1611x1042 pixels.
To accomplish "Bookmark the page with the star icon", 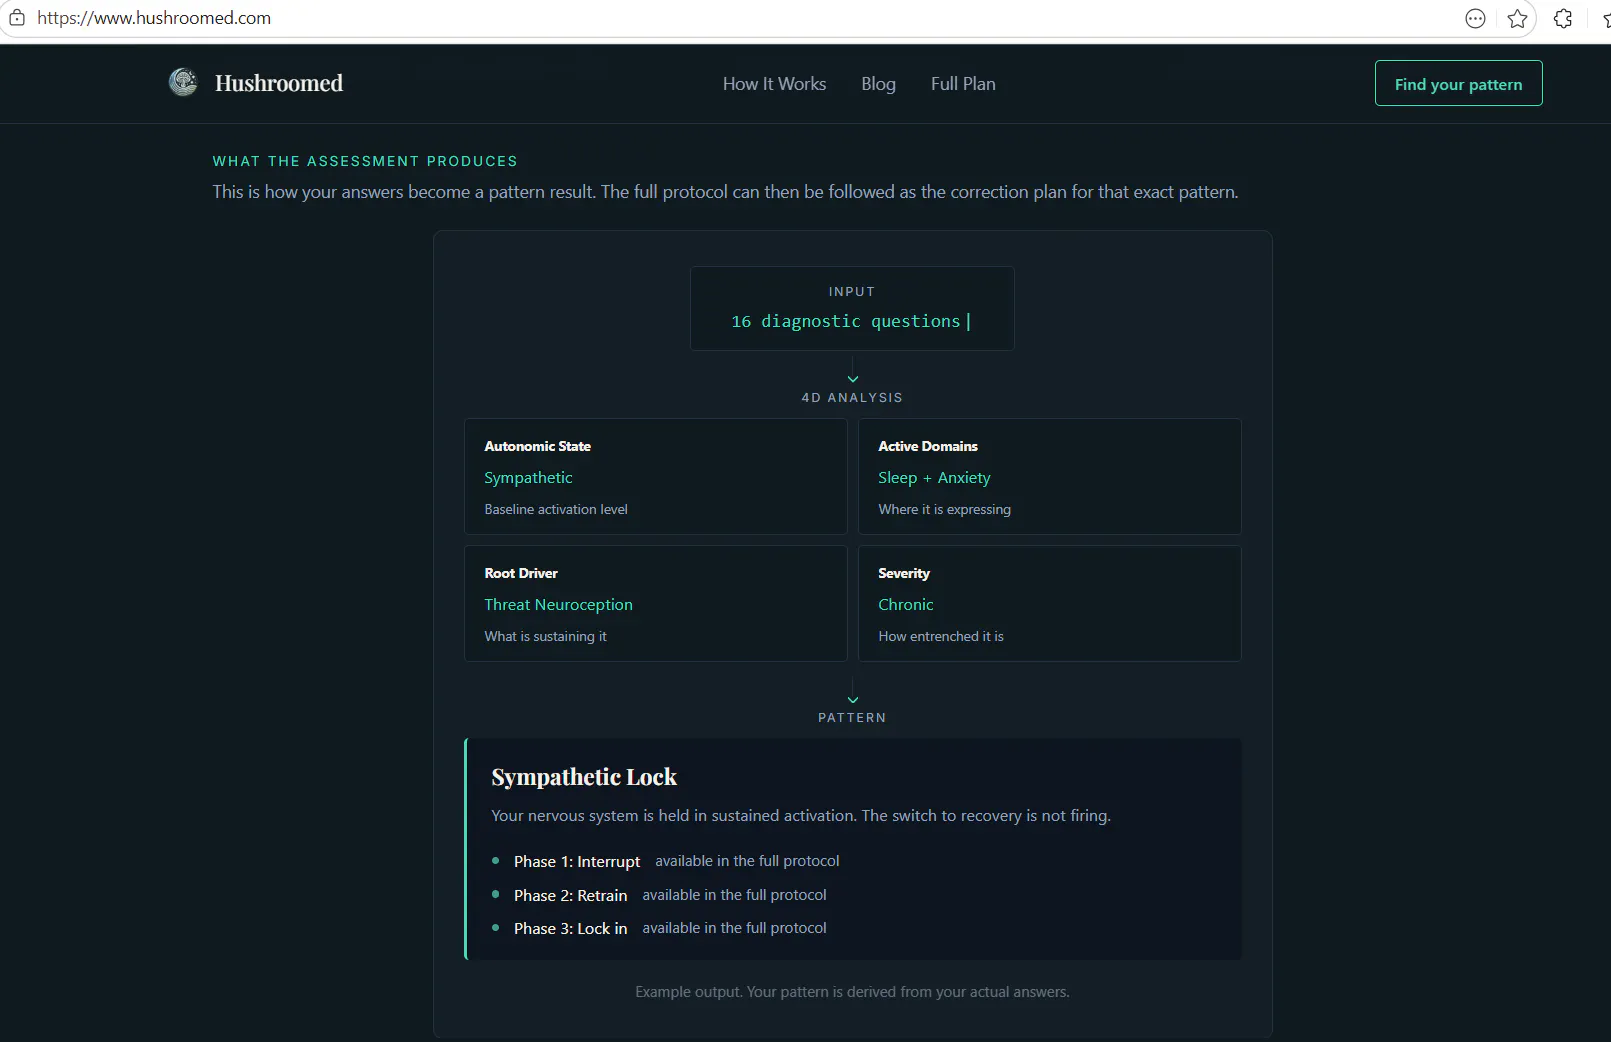I will 1517,18.
